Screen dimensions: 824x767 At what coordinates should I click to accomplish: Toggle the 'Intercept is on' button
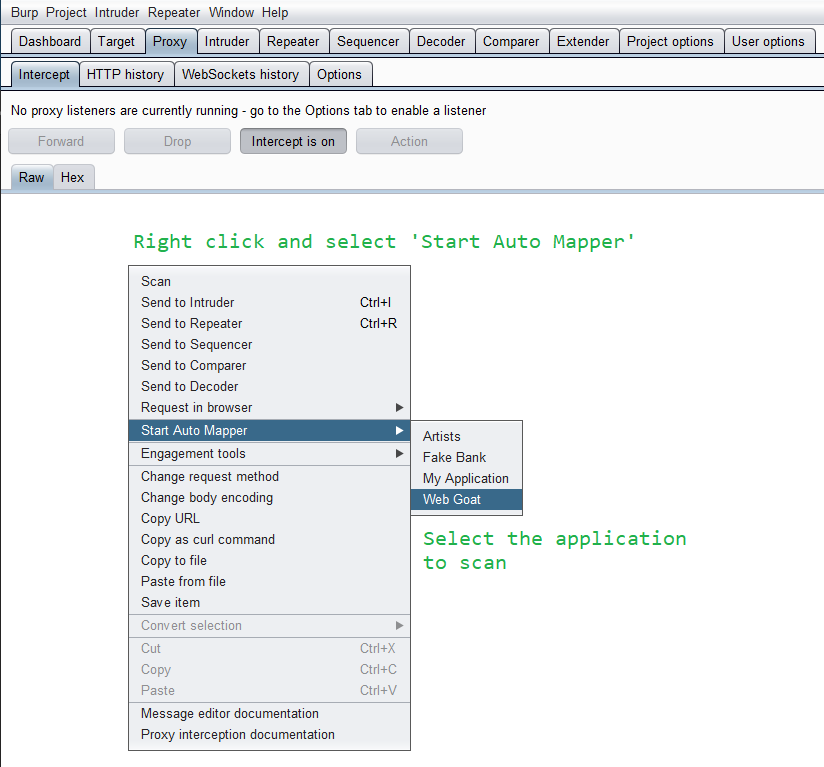point(293,141)
